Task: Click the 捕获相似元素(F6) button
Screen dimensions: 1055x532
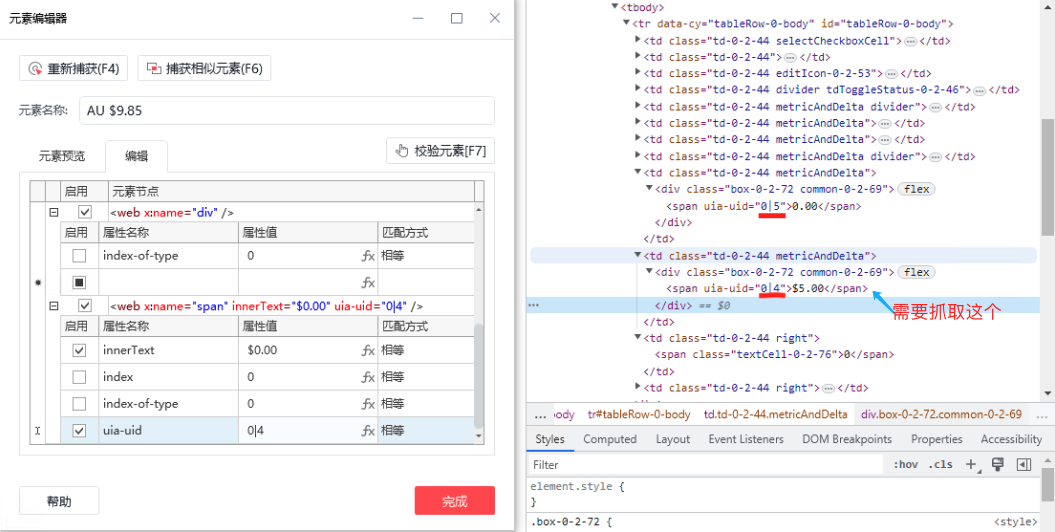Action: coord(205,69)
